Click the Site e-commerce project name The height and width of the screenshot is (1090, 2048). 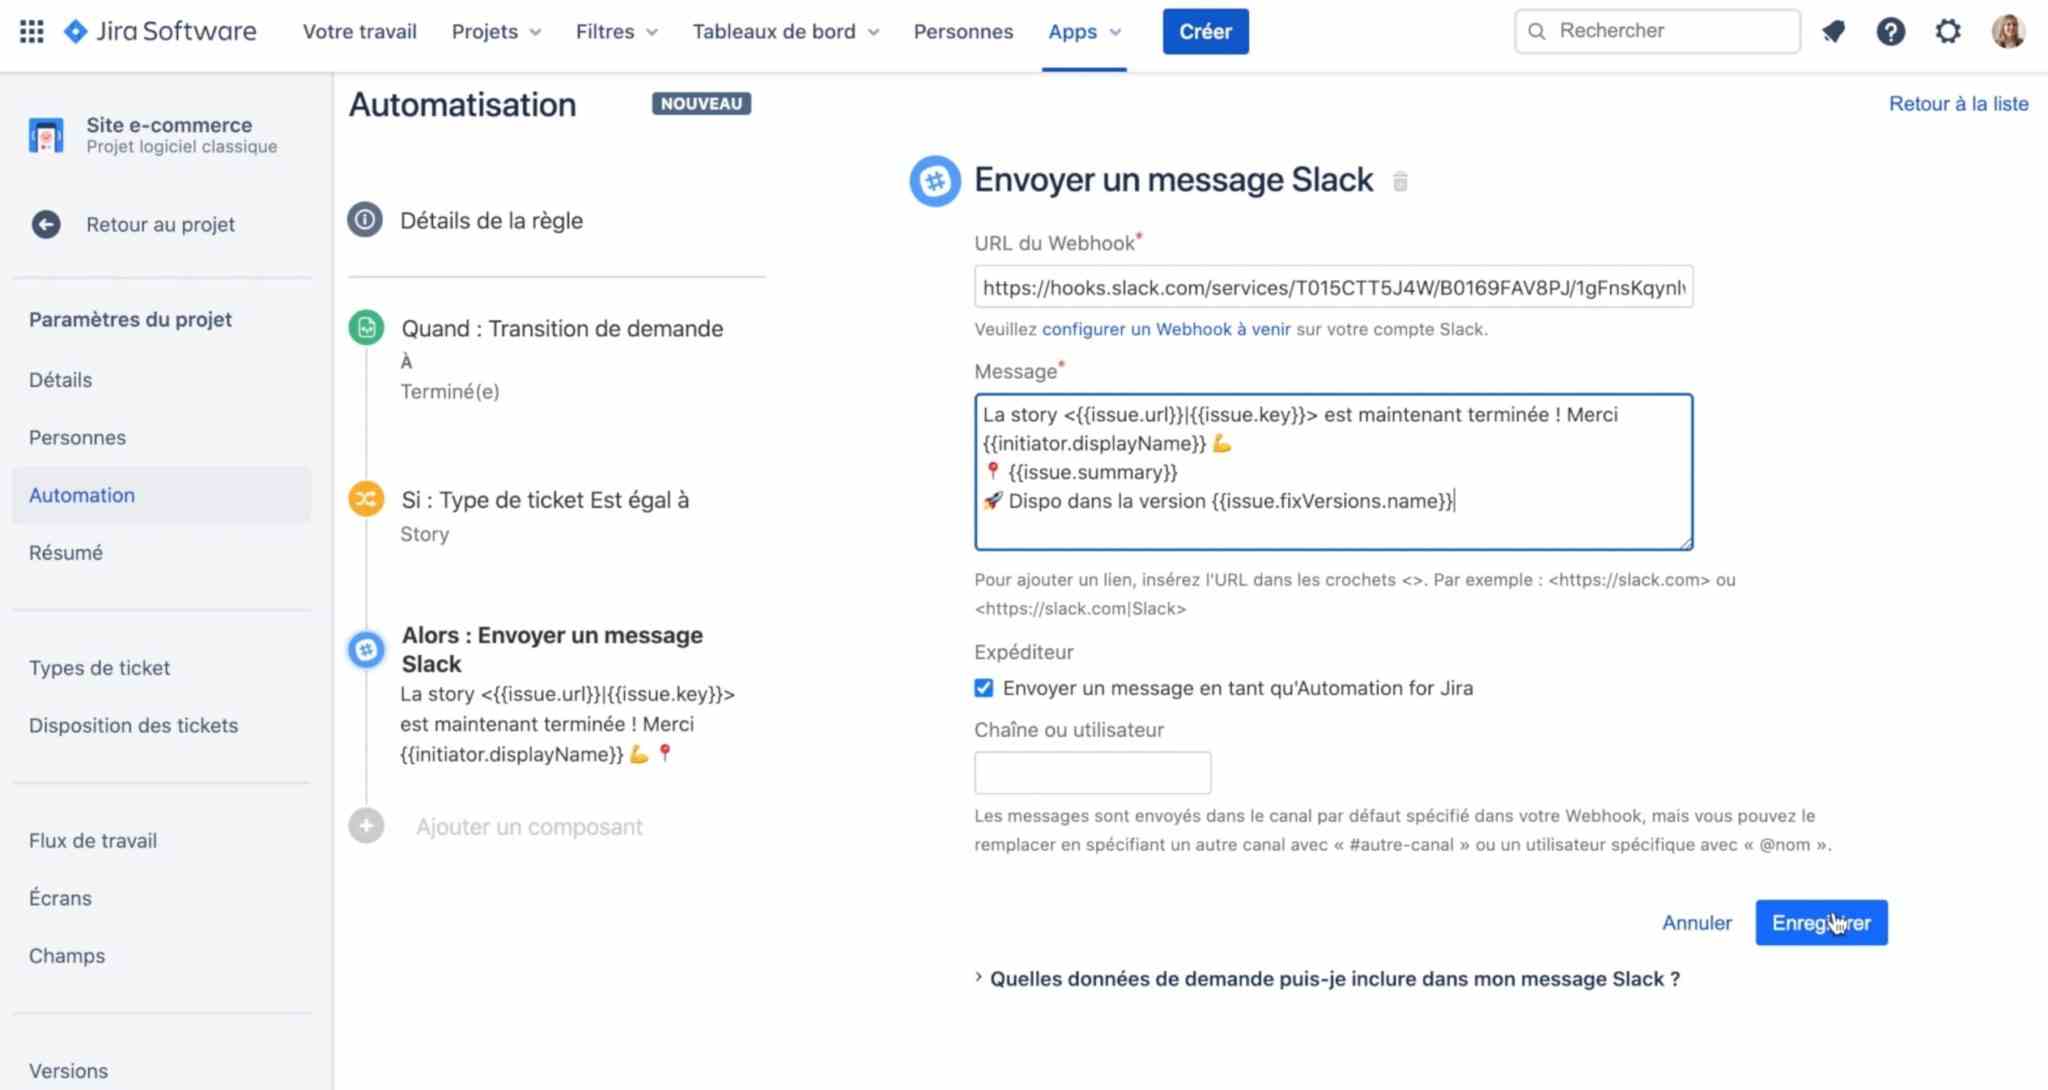coord(169,125)
